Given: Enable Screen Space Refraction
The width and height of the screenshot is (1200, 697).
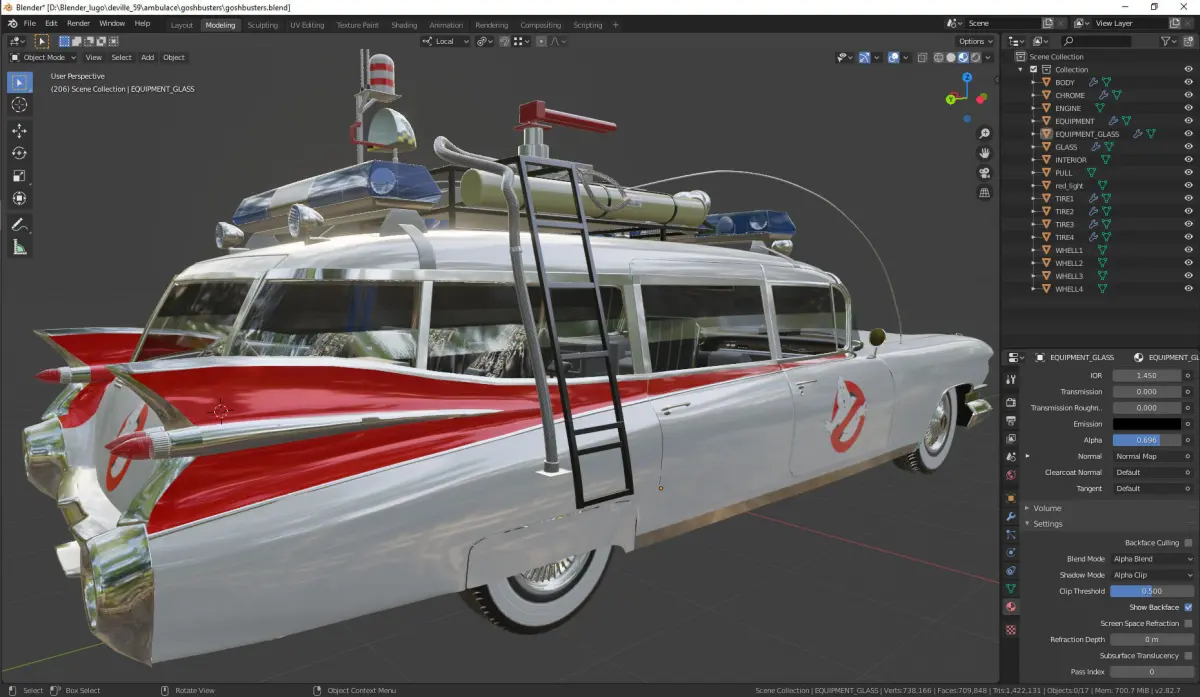Looking at the screenshot, I should tap(1188, 623).
